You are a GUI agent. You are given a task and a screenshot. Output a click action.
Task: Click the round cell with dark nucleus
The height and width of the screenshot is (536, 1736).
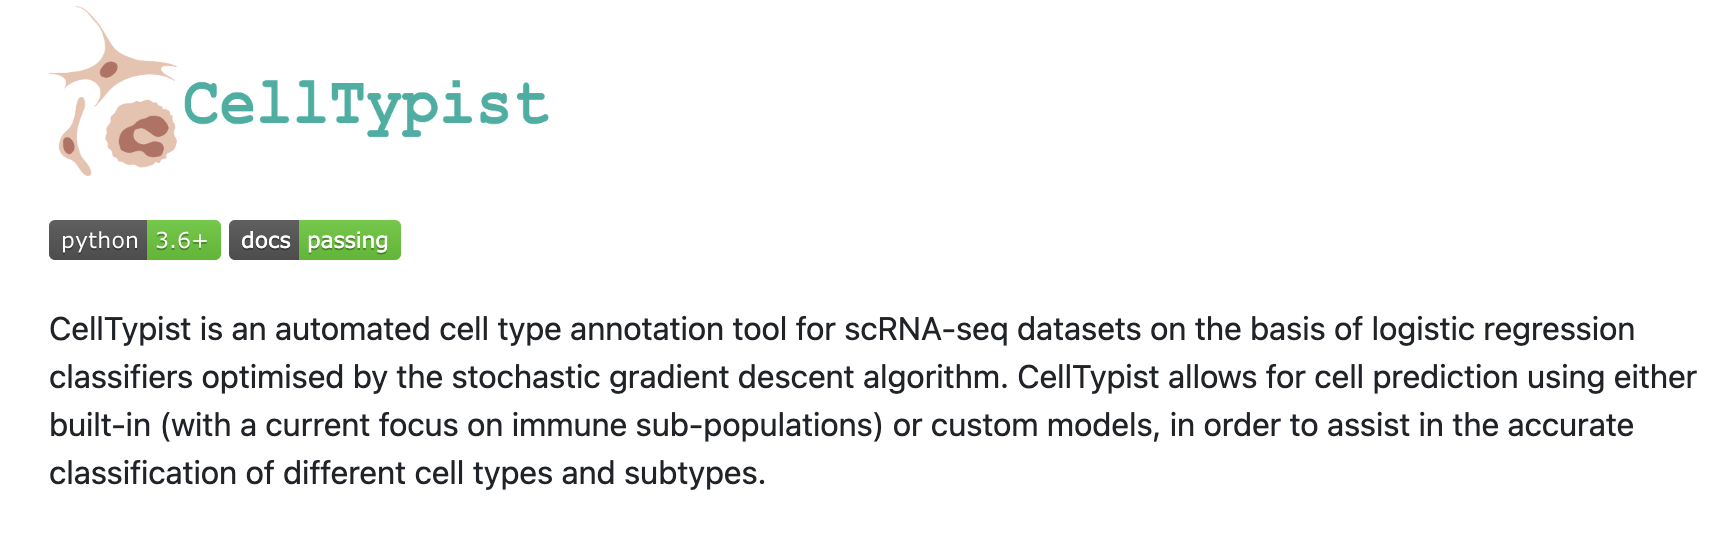click(x=142, y=135)
